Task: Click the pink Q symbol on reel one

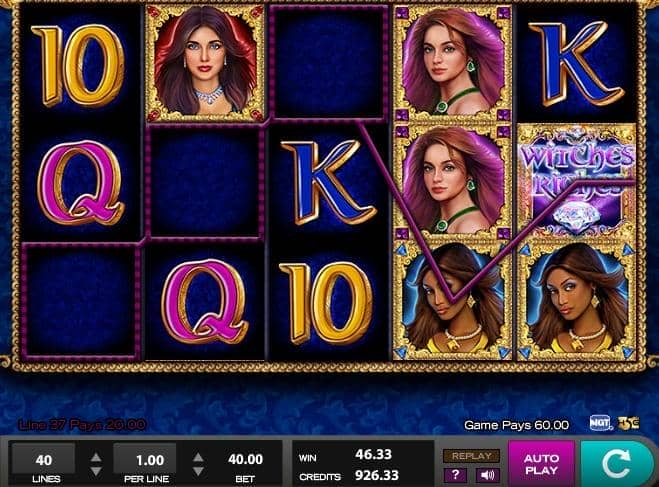Action: pos(81,182)
